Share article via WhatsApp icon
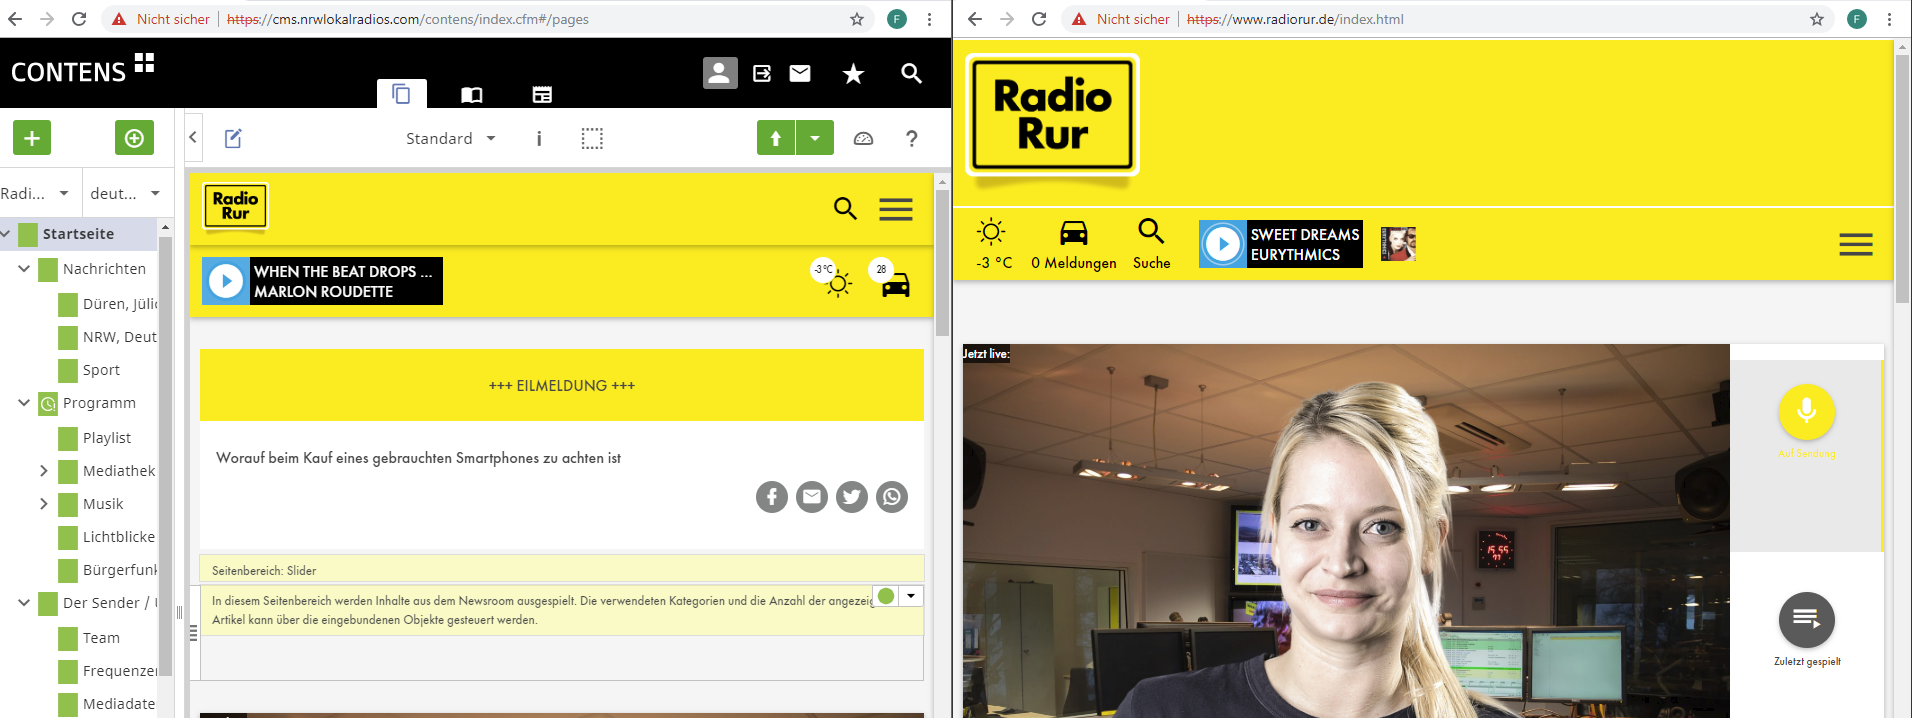 coord(891,497)
